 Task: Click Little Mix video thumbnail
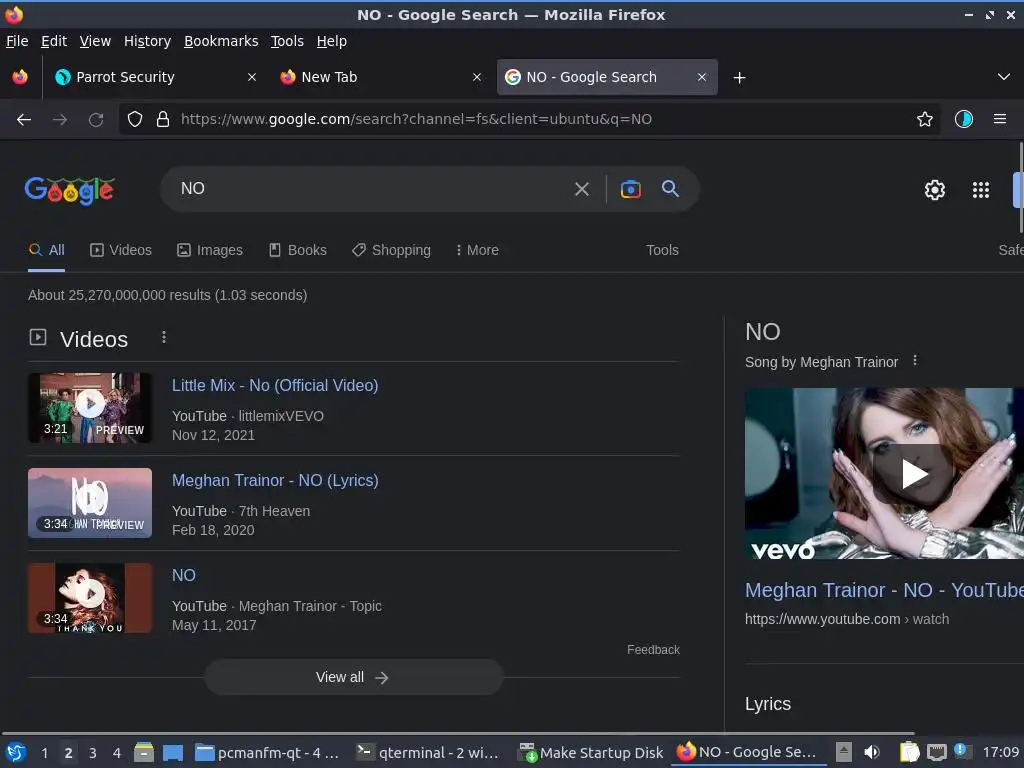point(90,408)
